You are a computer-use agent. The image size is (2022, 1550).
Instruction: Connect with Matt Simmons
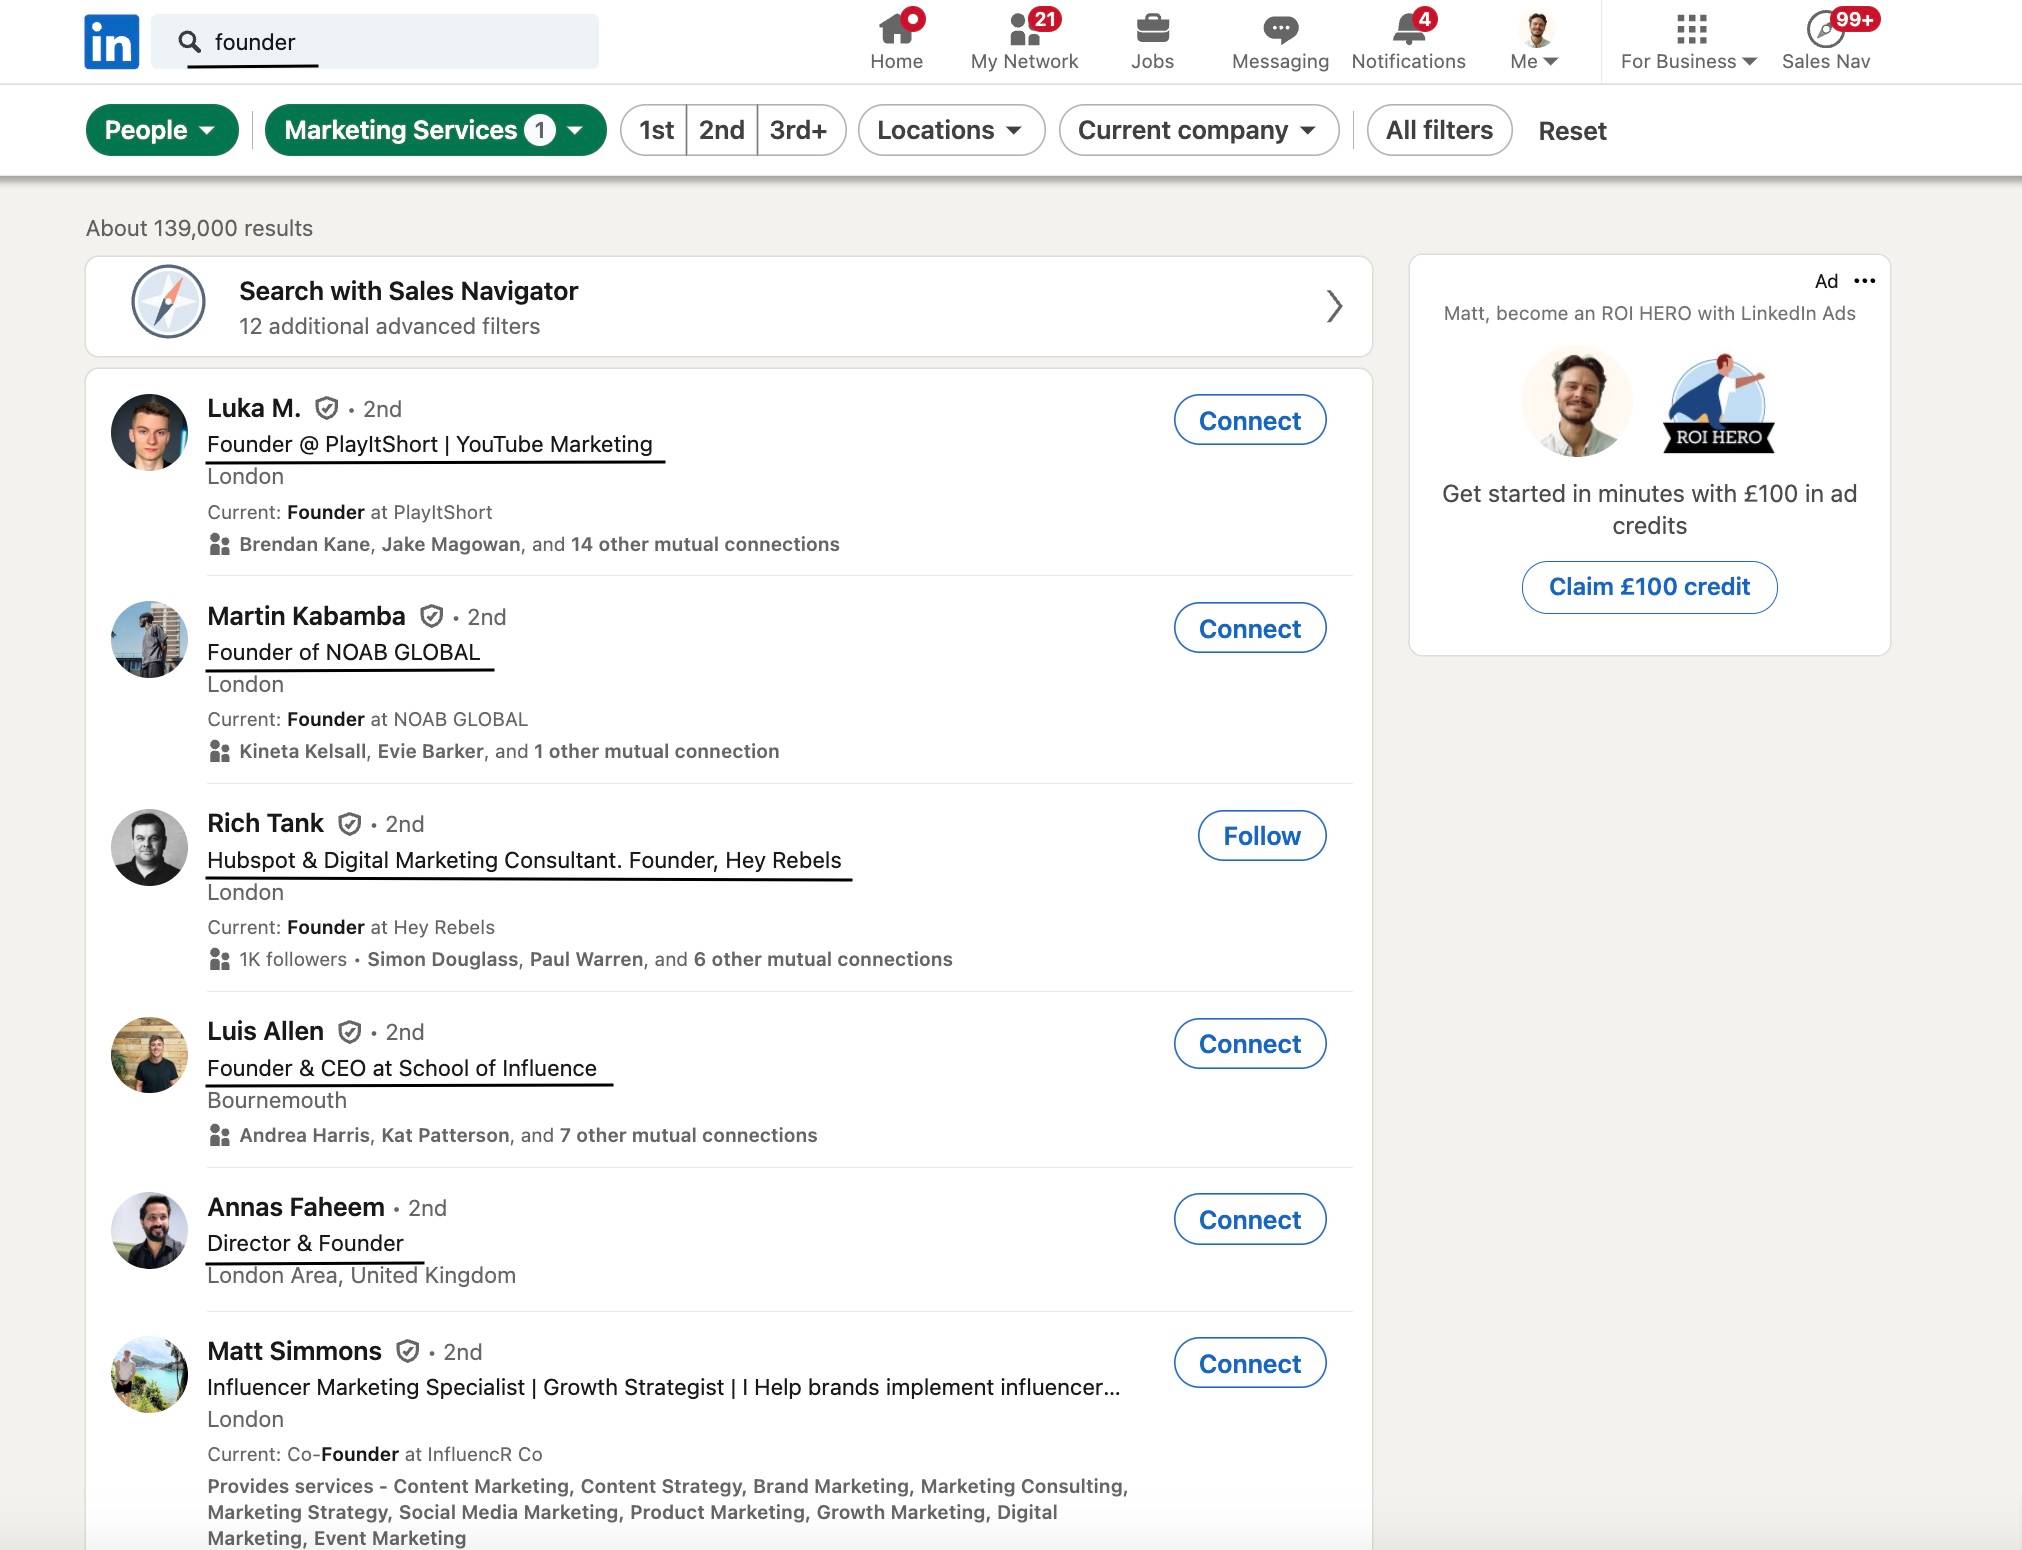tap(1250, 1363)
